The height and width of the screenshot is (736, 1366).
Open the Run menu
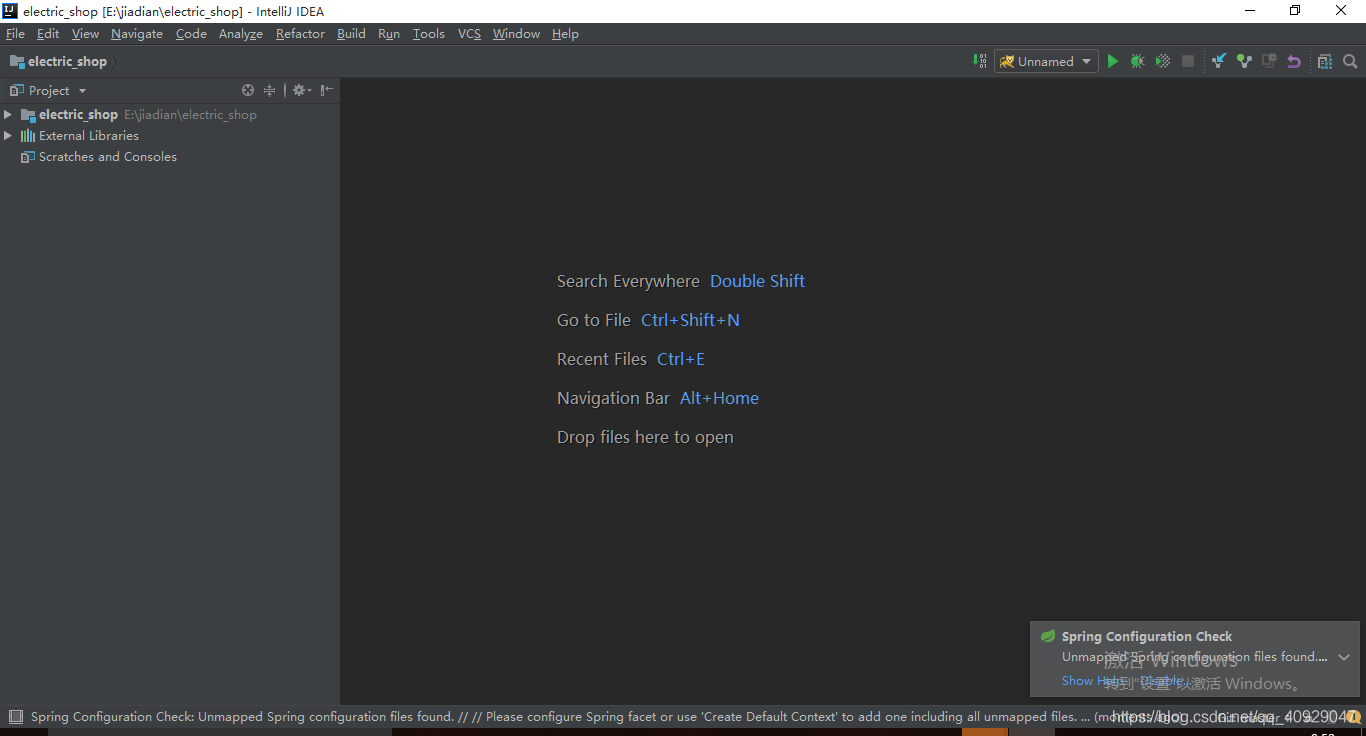[389, 33]
